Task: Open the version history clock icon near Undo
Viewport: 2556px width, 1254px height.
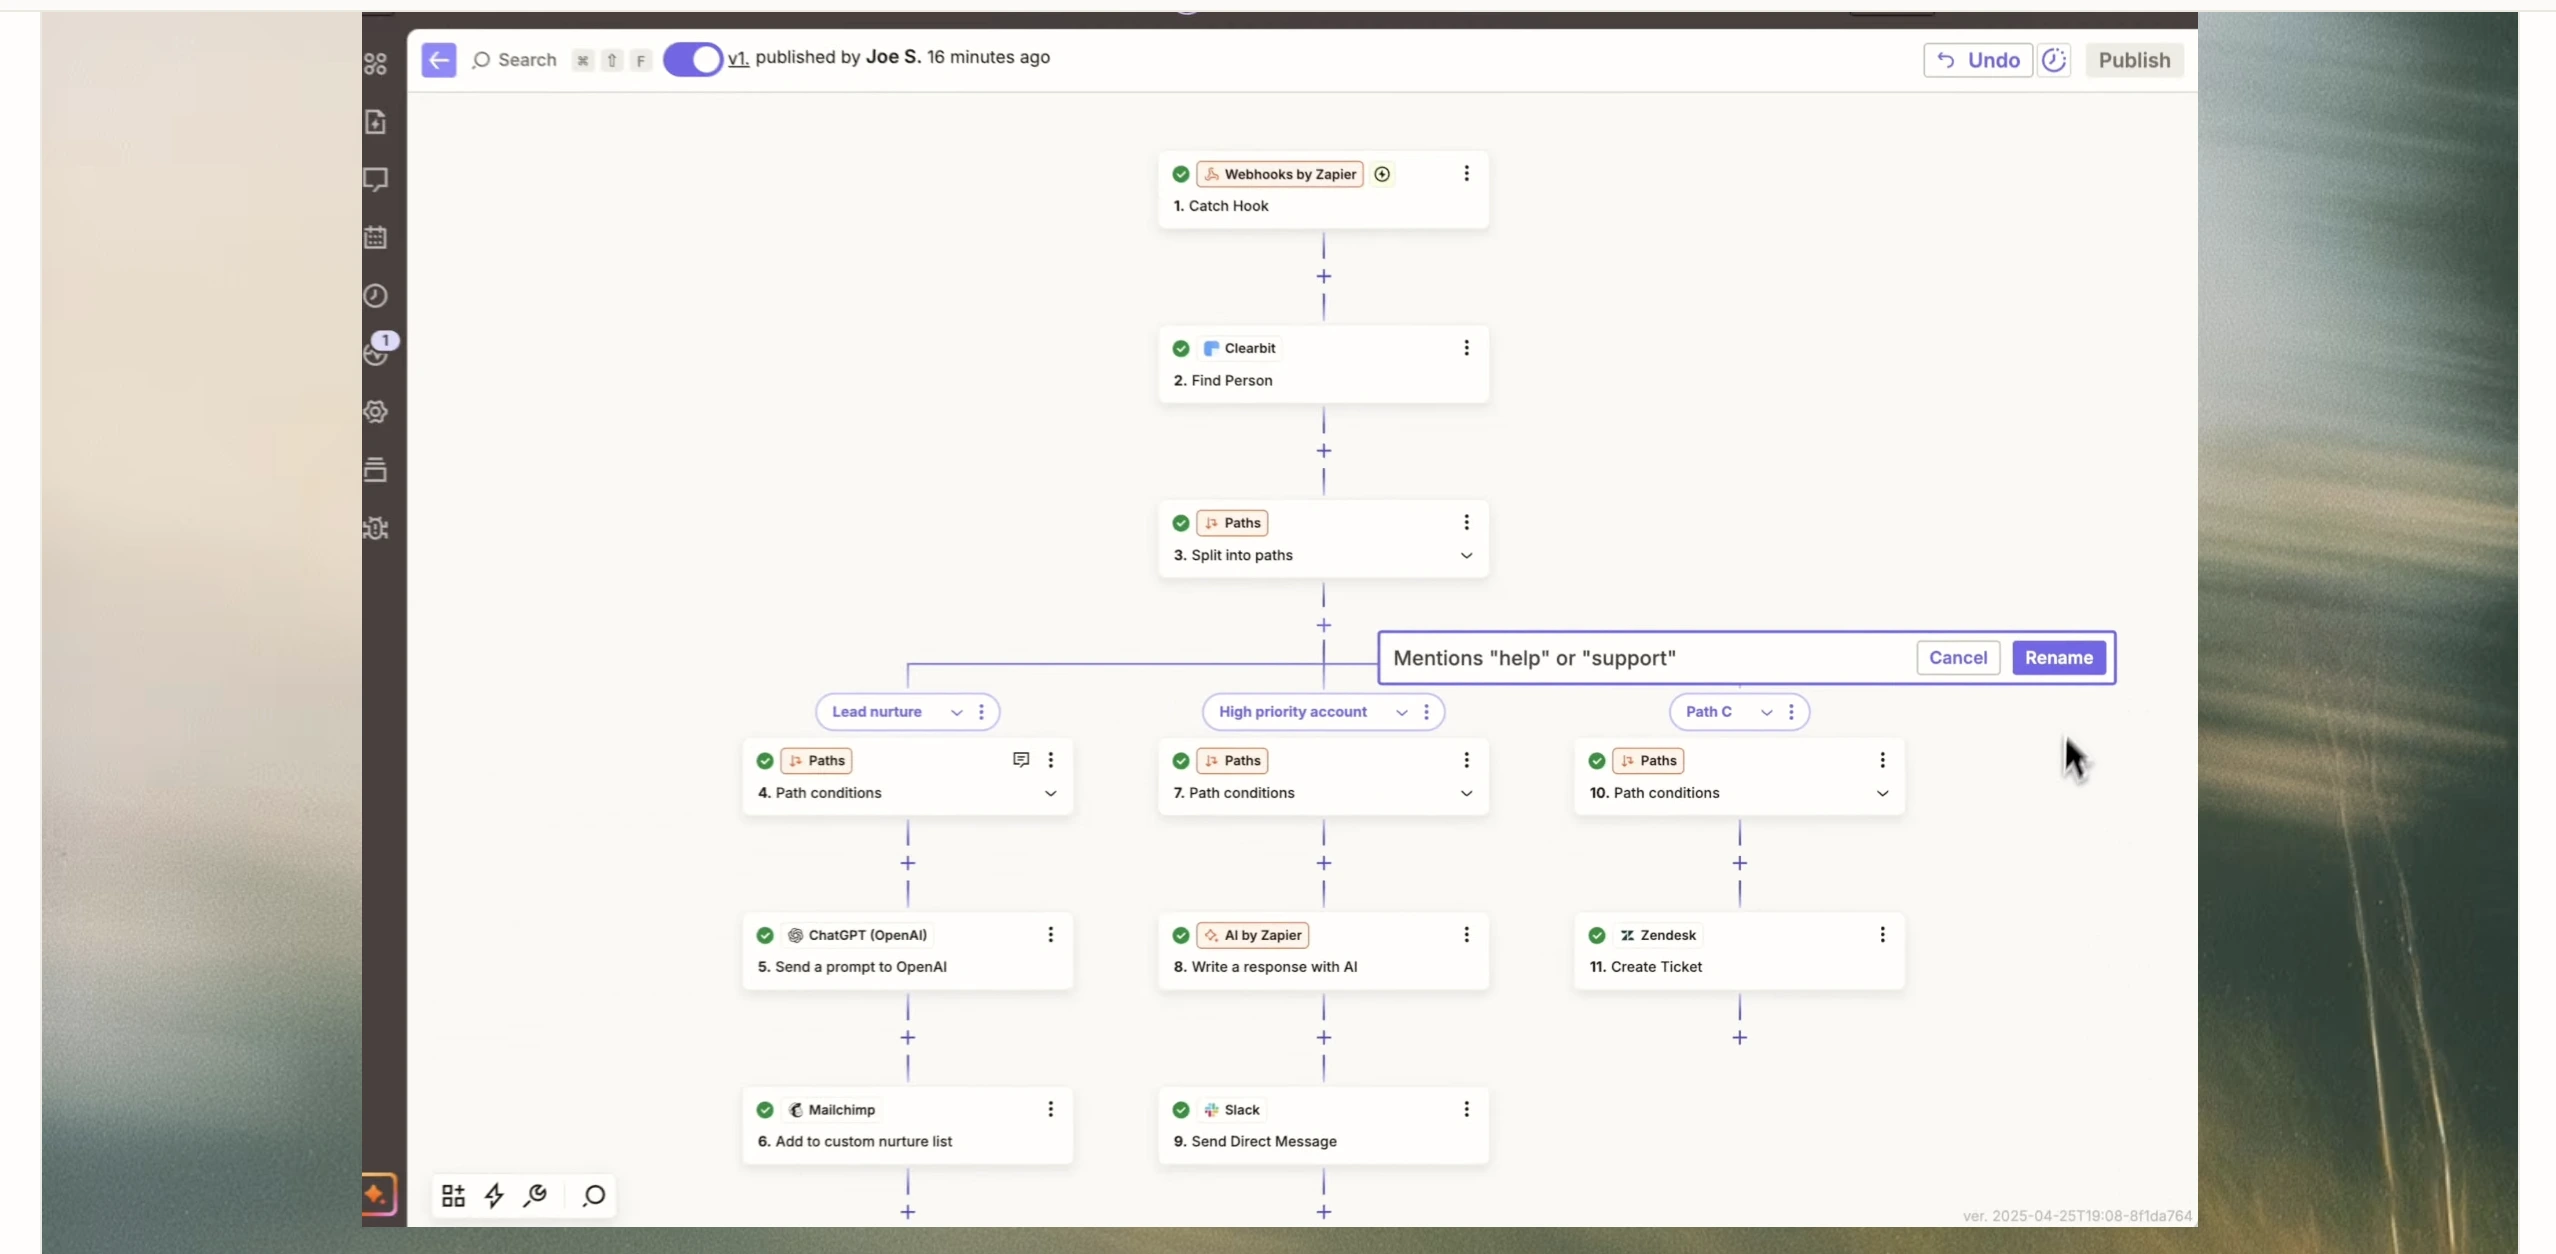Action: (x=2053, y=60)
